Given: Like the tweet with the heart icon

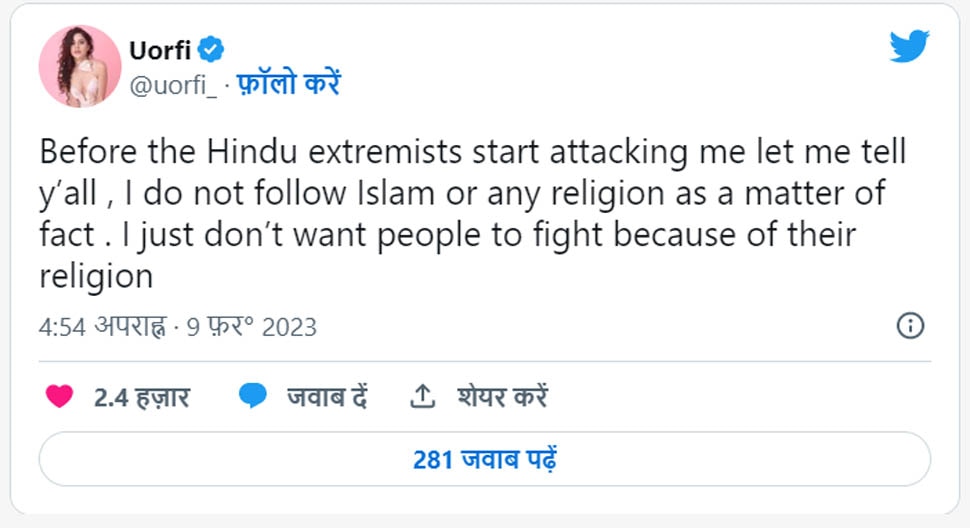Looking at the screenshot, I should coord(60,396).
